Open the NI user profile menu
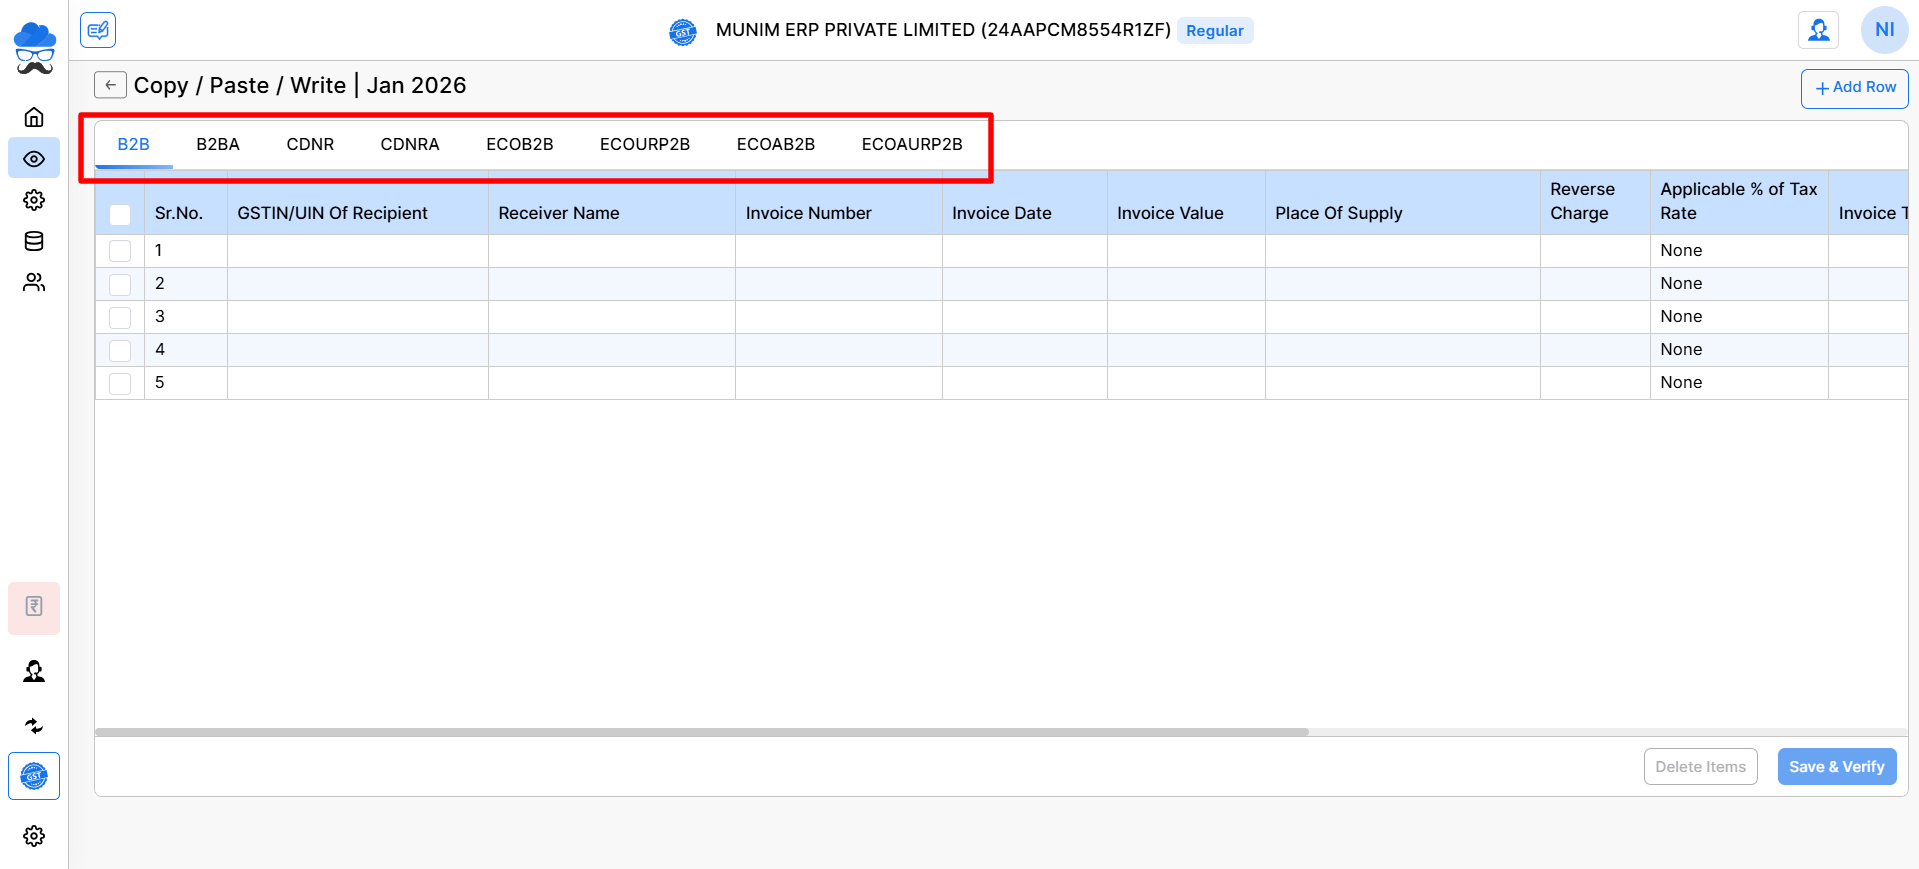The width and height of the screenshot is (1919, 869). (1884, 30)
